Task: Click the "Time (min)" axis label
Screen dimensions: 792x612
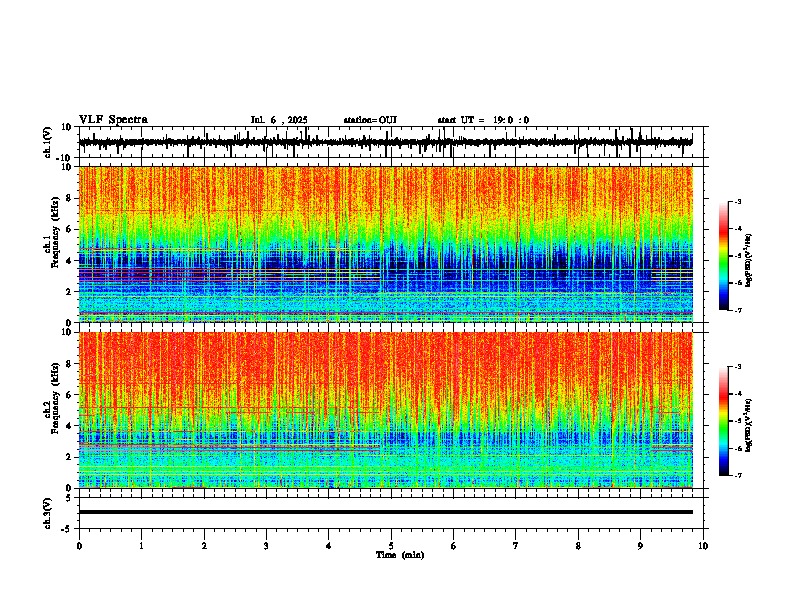Action: click(x=400, y=555)
